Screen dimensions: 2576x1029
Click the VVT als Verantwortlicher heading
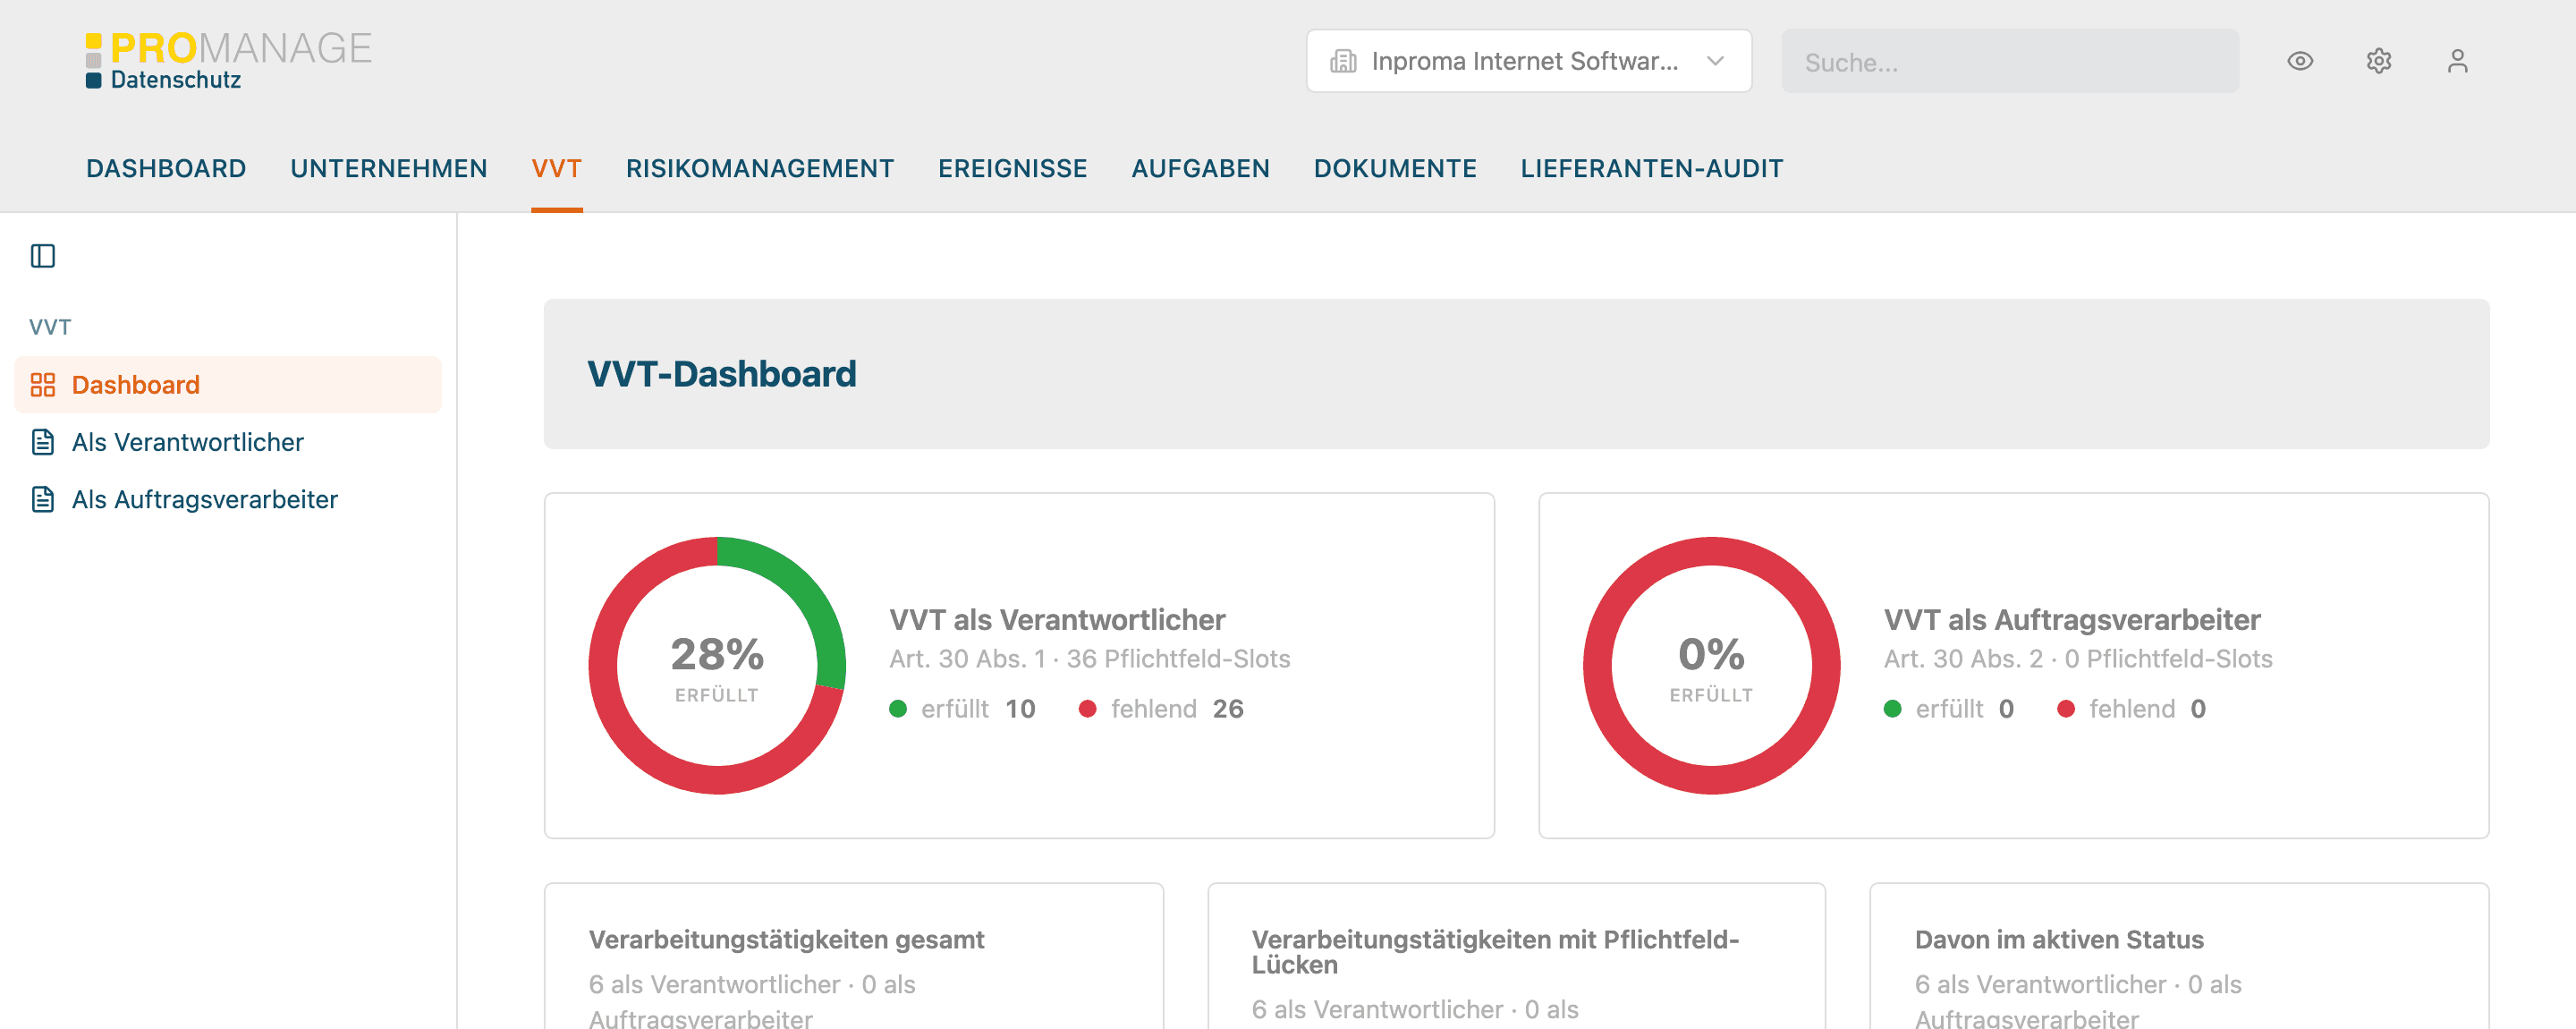point(1057,620)
